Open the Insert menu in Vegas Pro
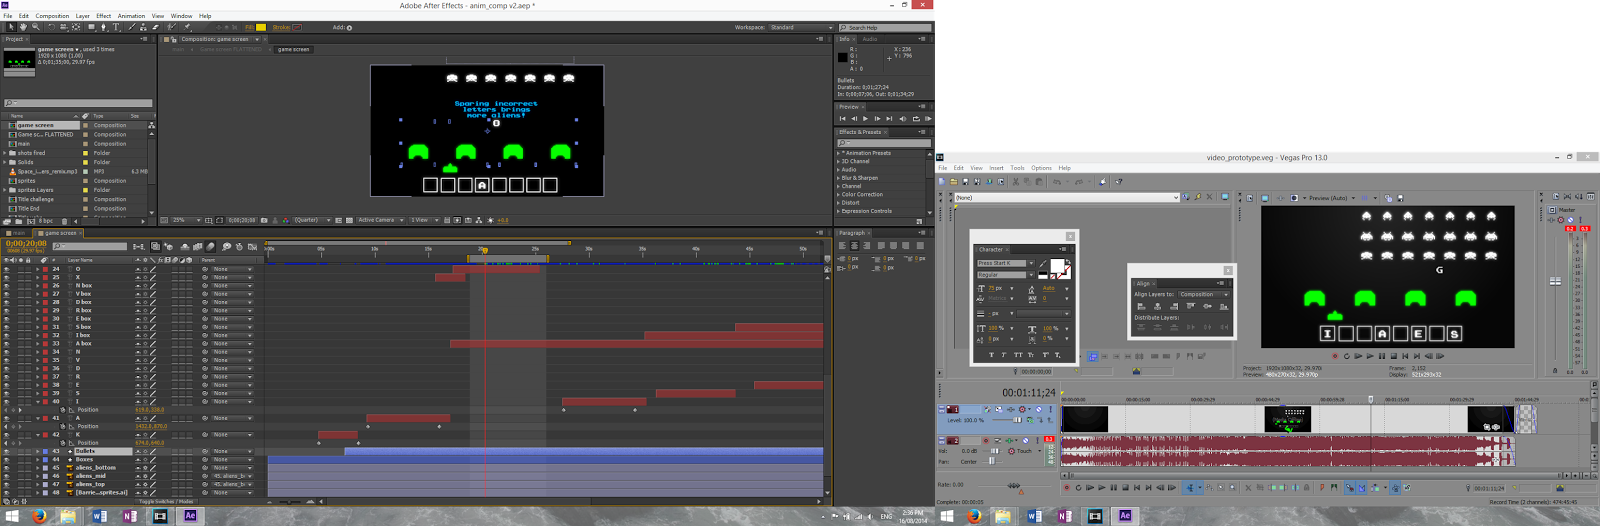The height and width of the screenshot is (526, 1600). pyautogui.click(x=996, y=168)
